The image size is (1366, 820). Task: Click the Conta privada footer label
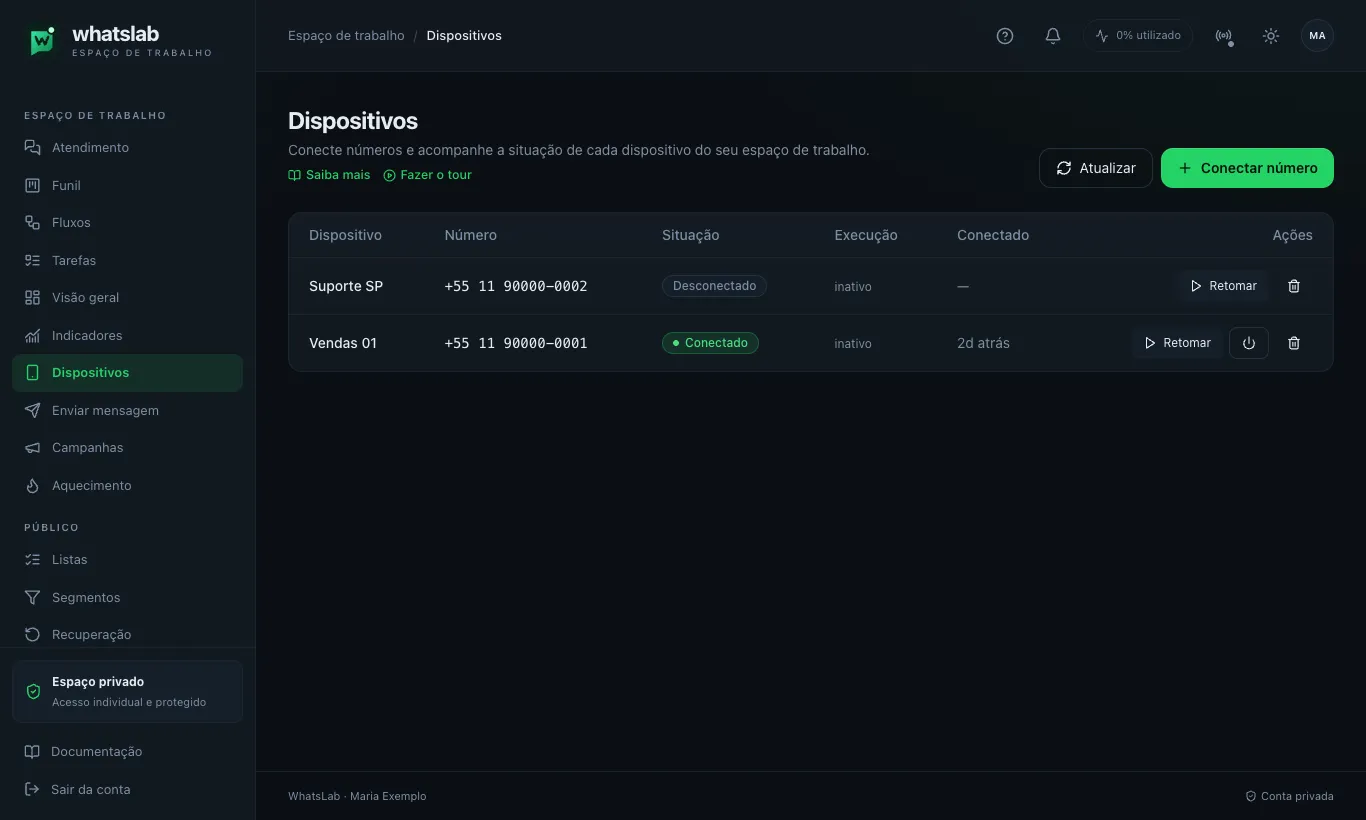point(1289,797)
